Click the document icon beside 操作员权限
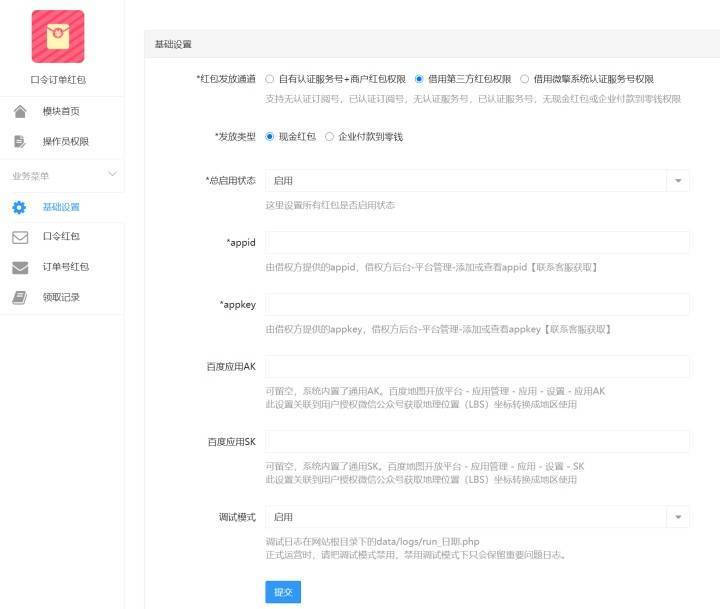The width and height of the screenshot is (720, 609). pyautogui.click(x=20, y=141)
